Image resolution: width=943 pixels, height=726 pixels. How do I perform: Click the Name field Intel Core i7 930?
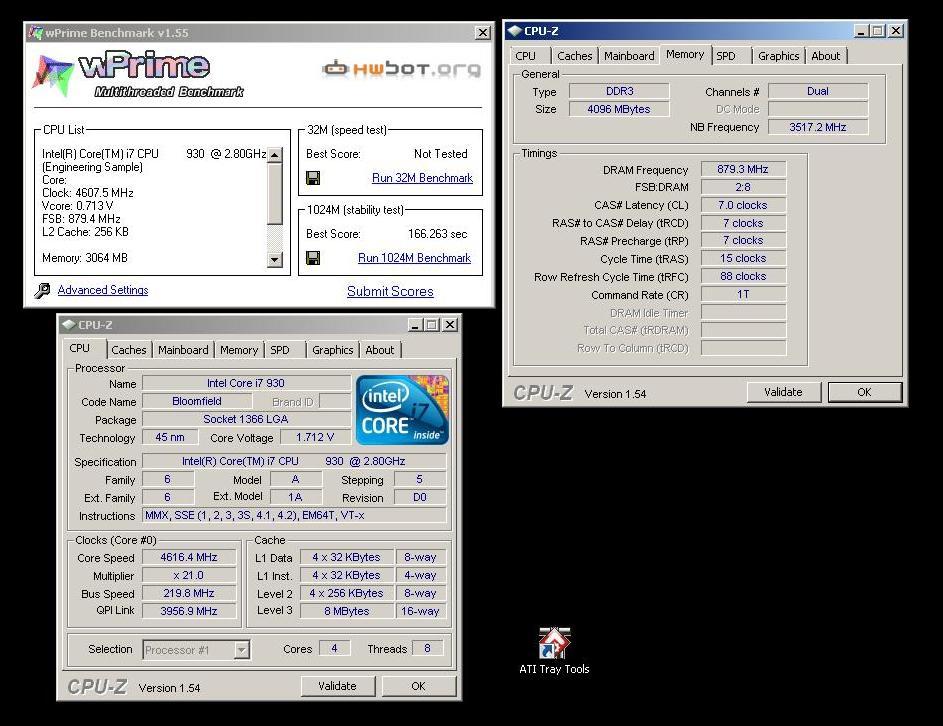(x=247, y=383)
